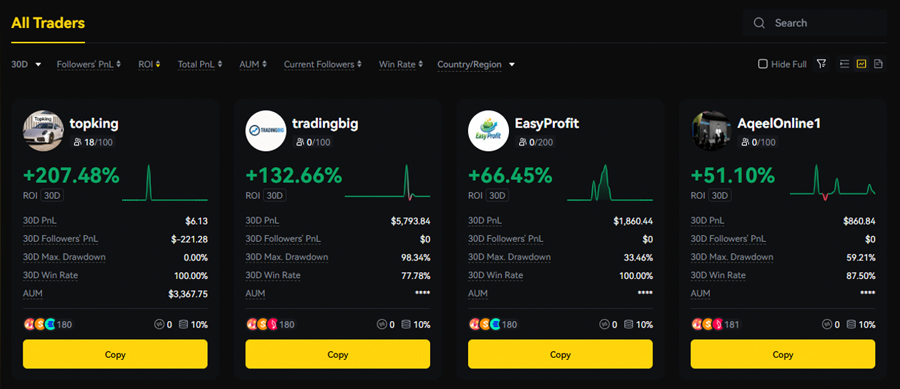This screenshot has width=900, height=389.
Task: Open the 30D period dropdown
Action: pos(26,64)
